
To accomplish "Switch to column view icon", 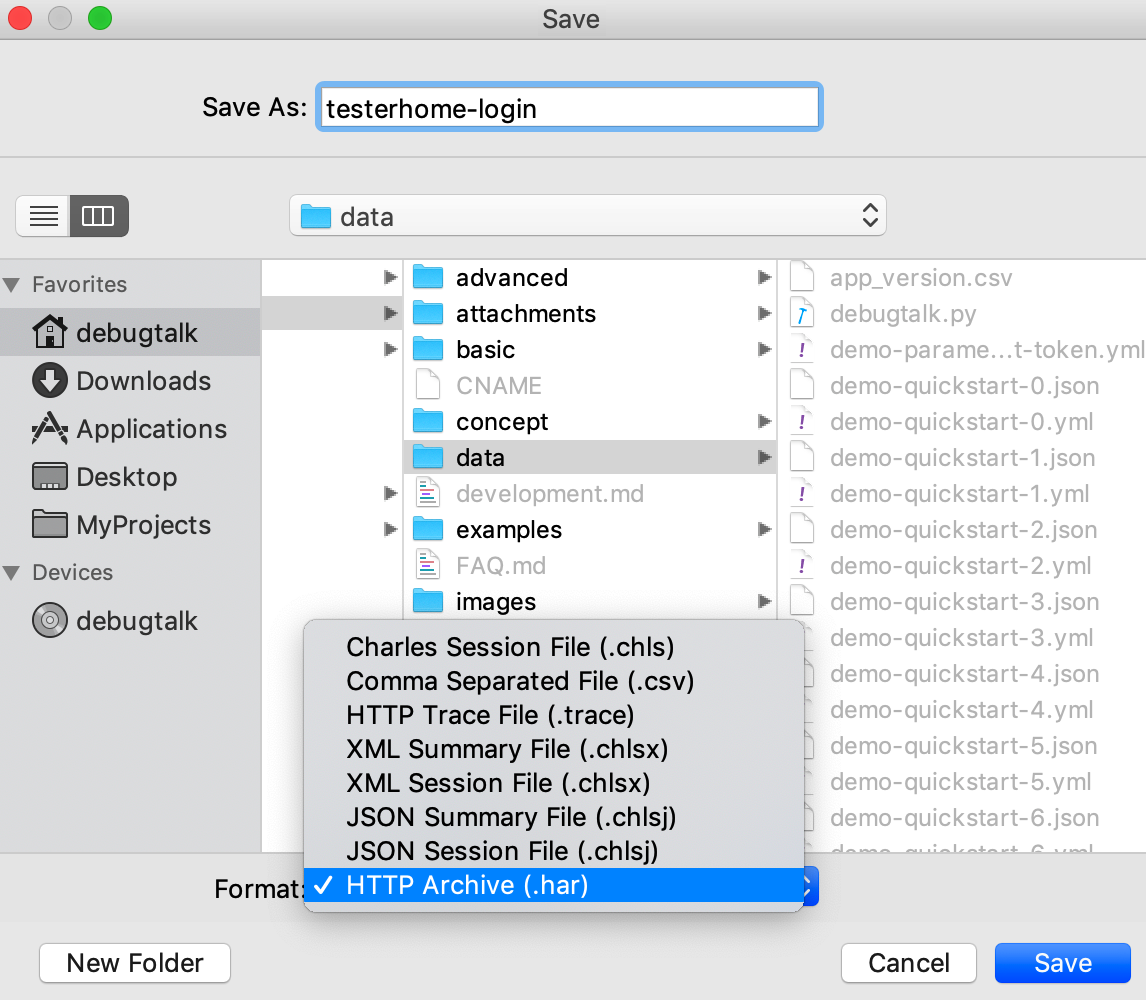I will 98,216.
